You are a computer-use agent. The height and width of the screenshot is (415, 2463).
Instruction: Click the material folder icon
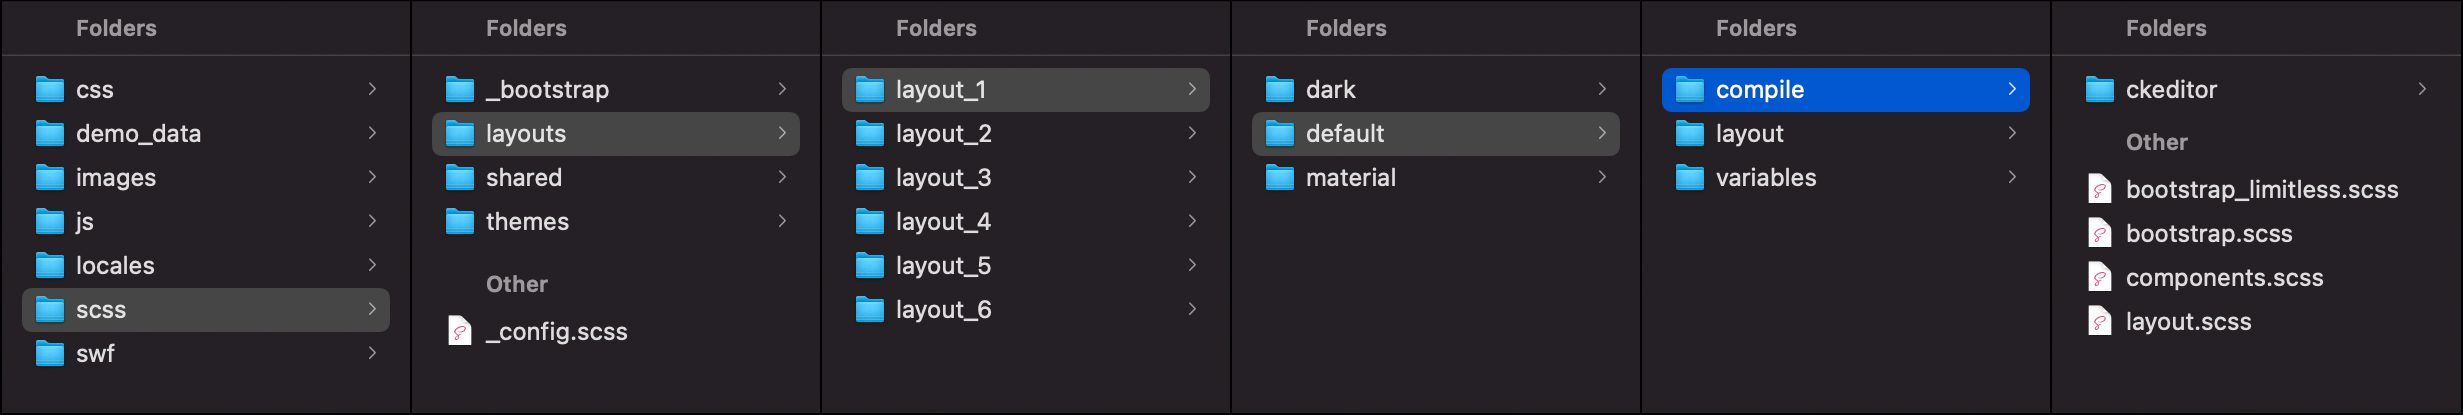click(x=1280, y=178)
